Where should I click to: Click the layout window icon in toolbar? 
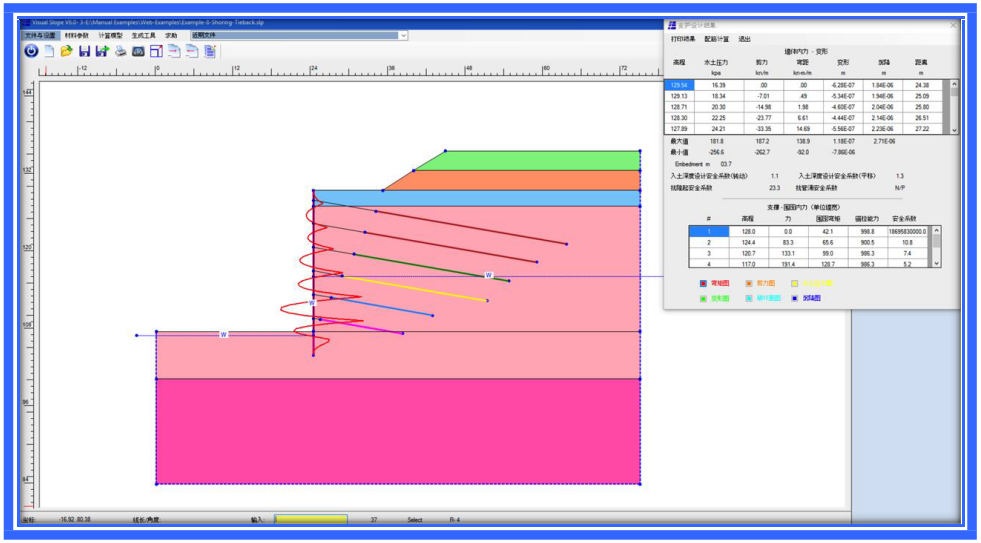156,51
